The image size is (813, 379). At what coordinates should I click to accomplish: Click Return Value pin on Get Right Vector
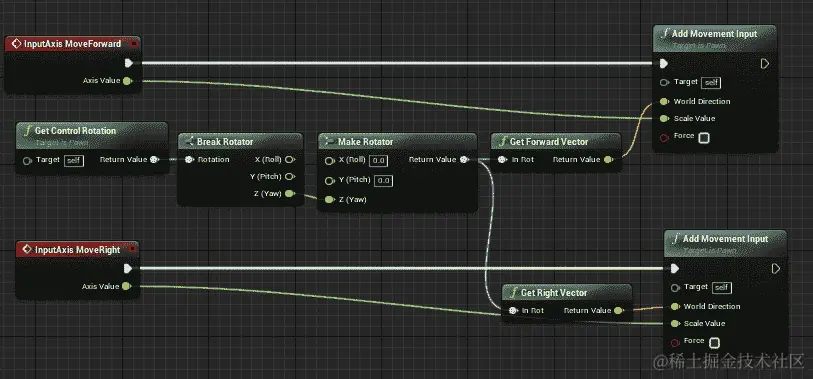[618, 311]
